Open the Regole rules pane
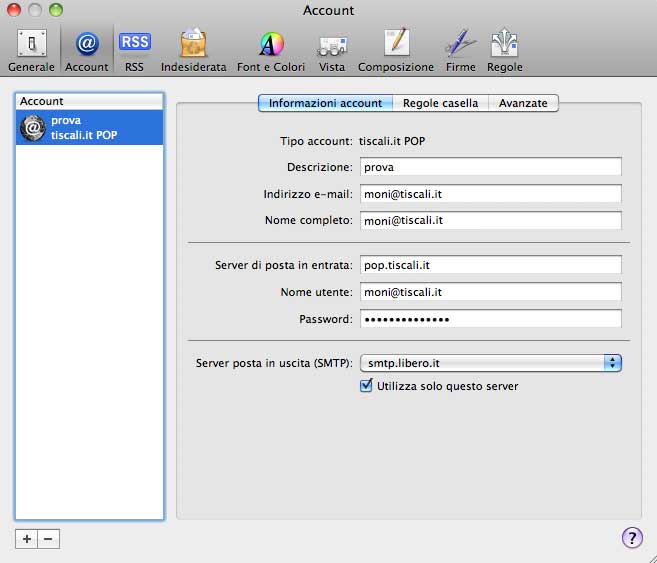 pyautogui.click(x=504, y=50)
